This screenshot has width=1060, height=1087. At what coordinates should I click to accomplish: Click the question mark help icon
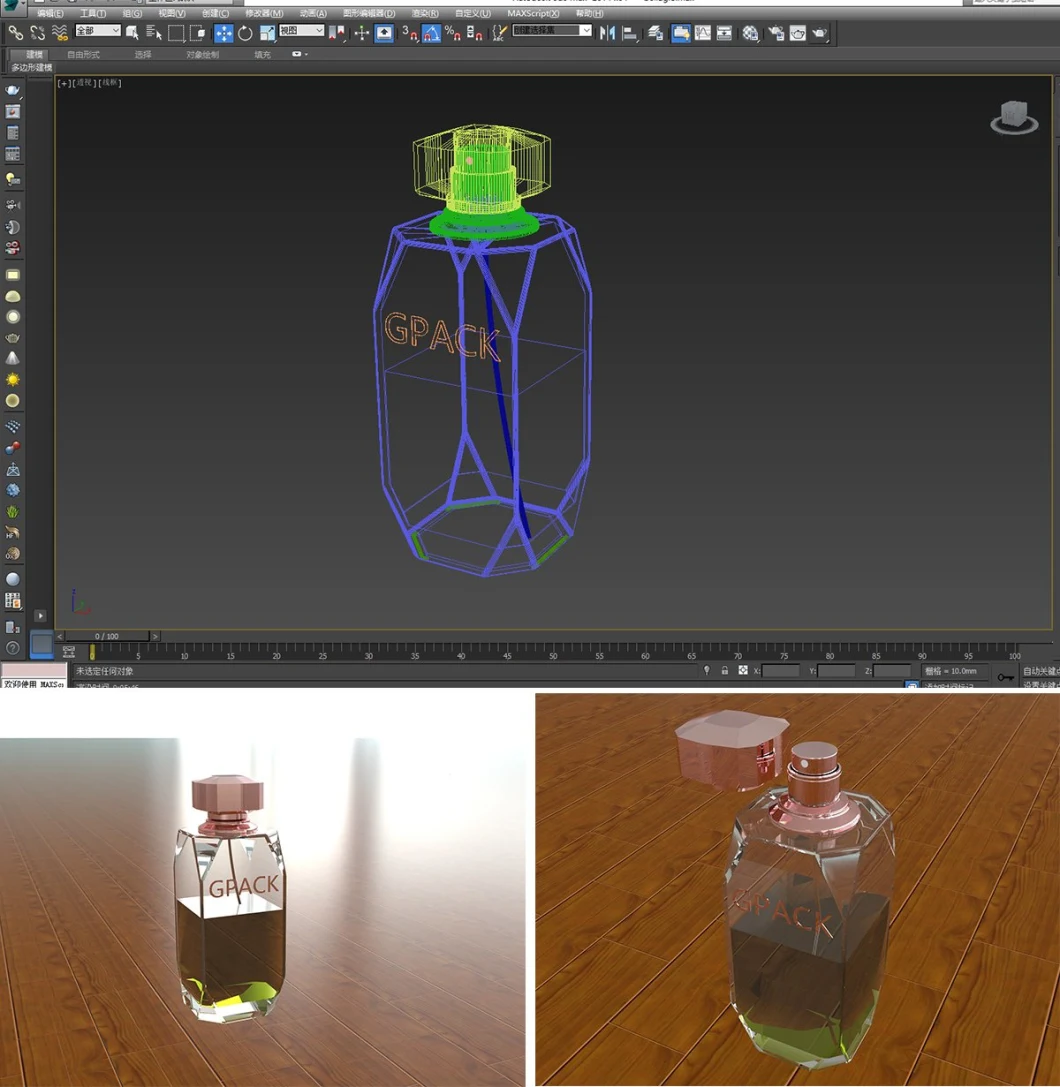pos(12,647)
